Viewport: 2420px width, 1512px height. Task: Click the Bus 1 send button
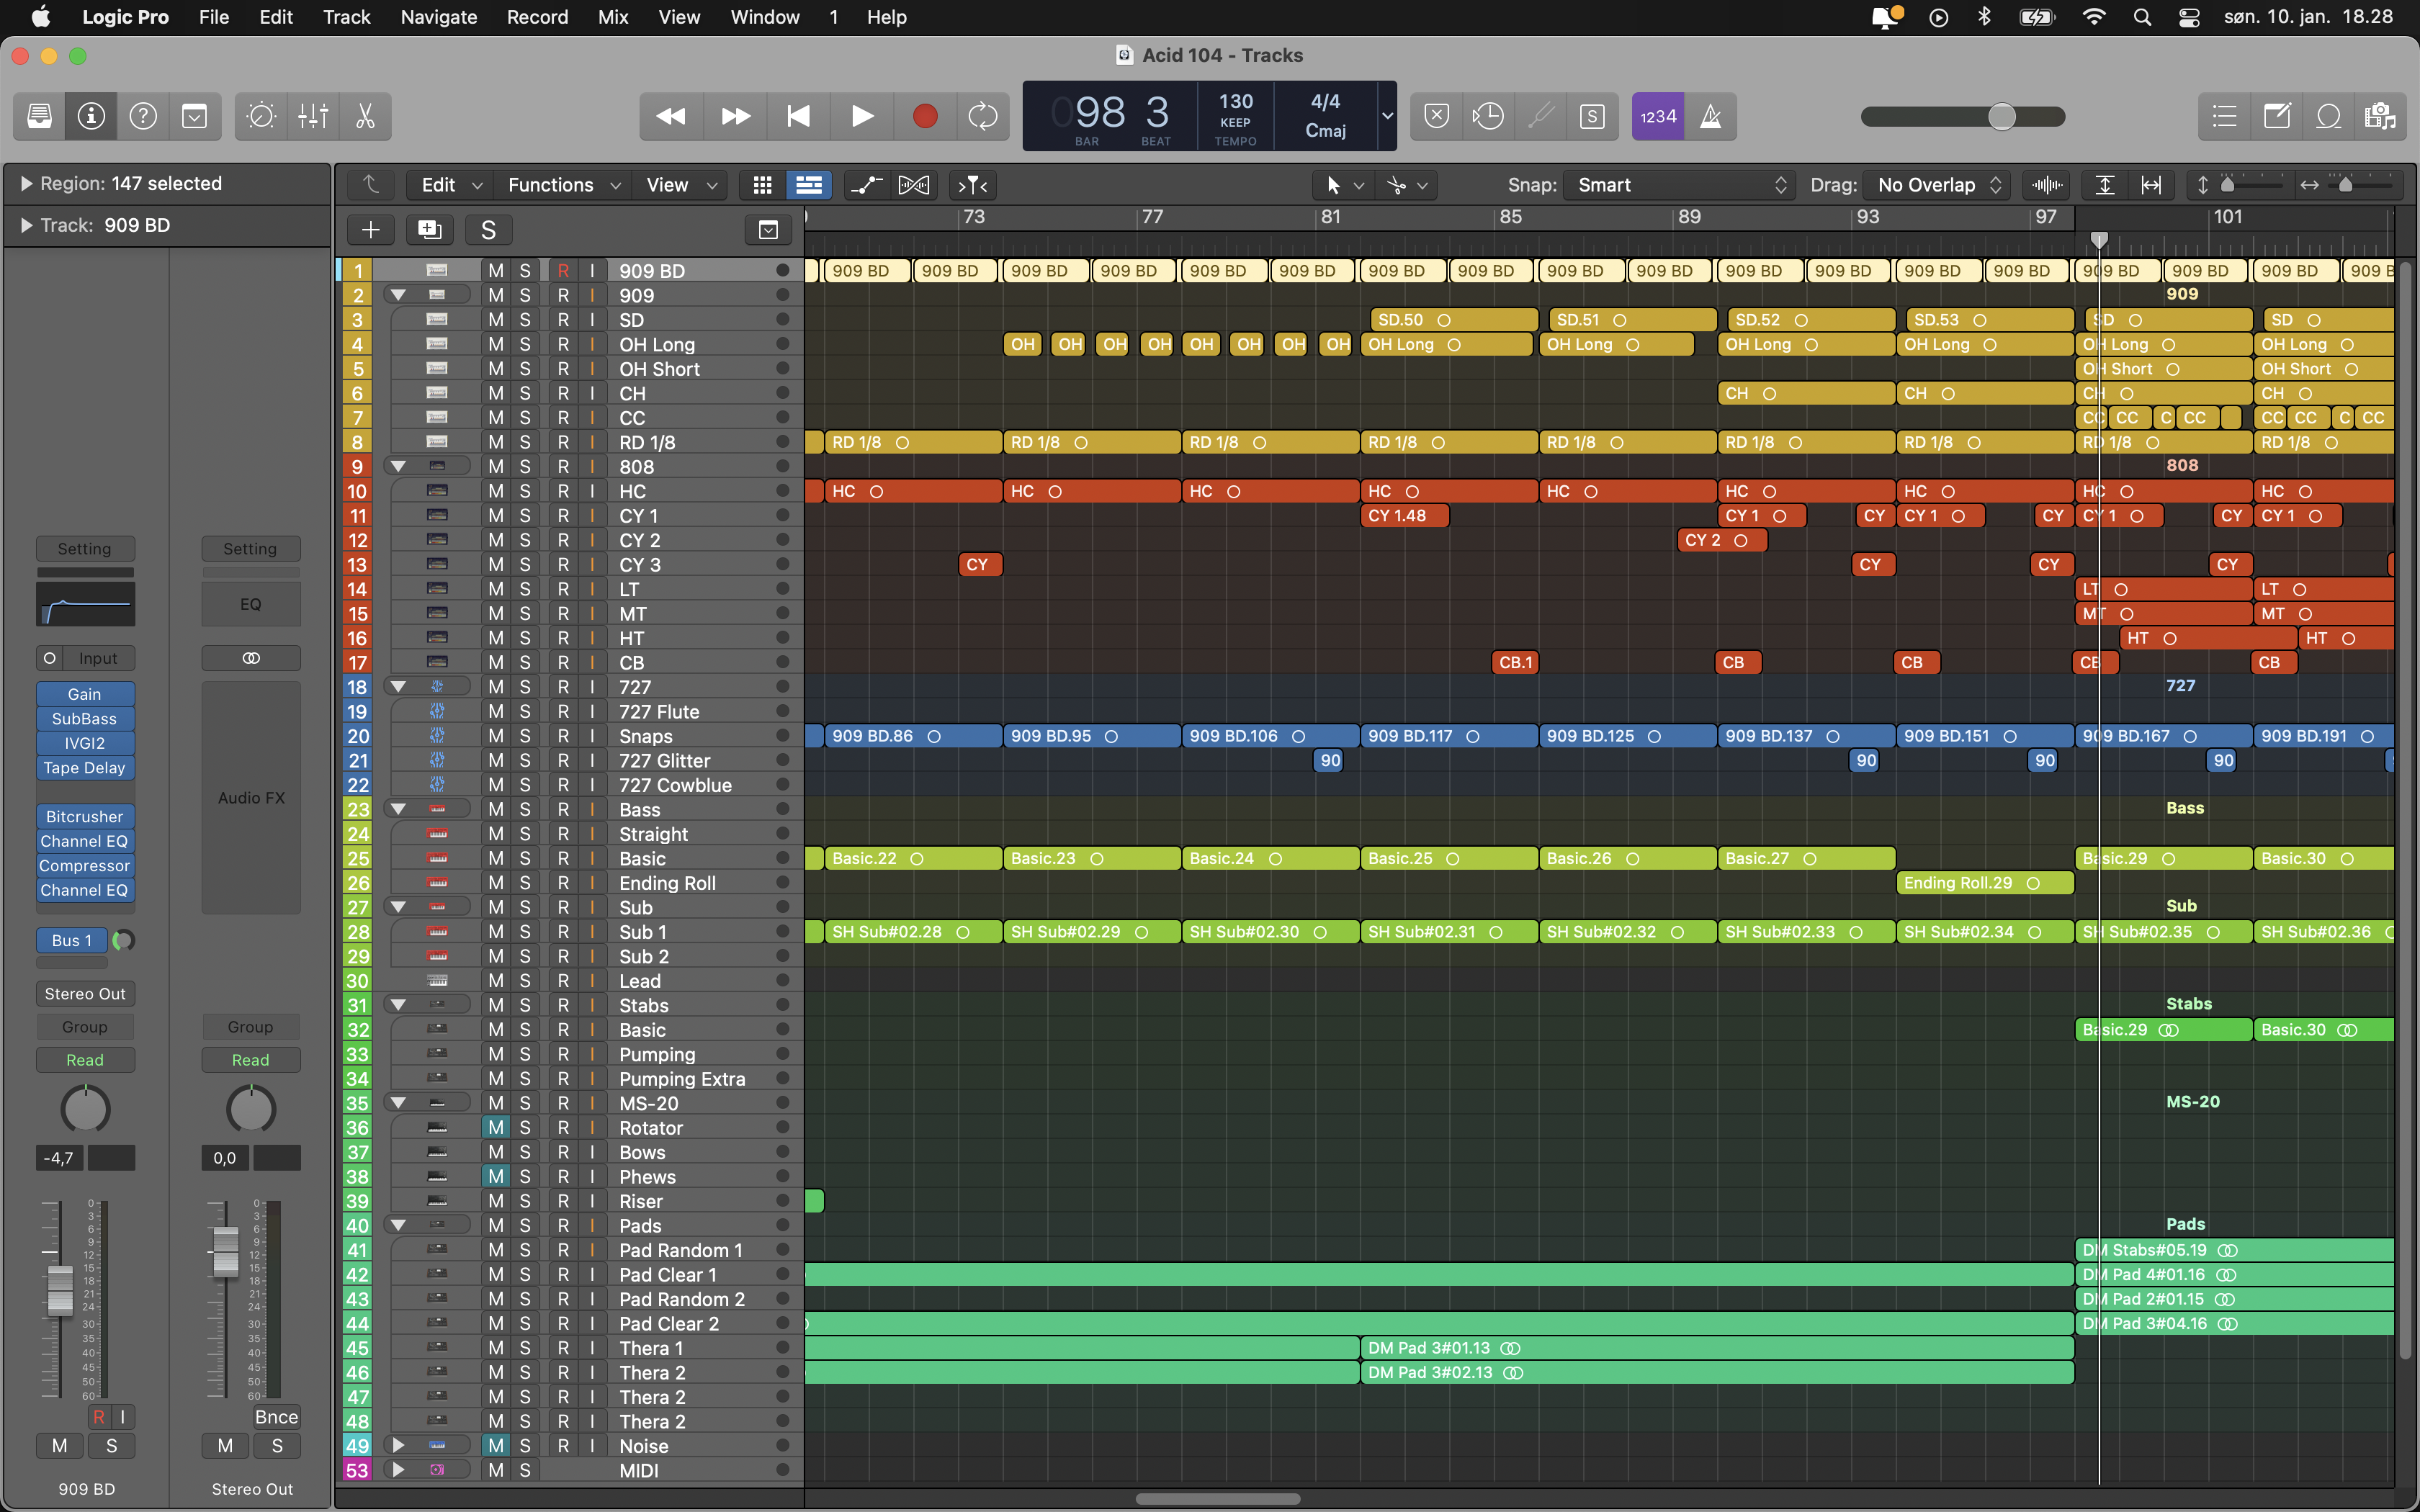tap(71, 940)
